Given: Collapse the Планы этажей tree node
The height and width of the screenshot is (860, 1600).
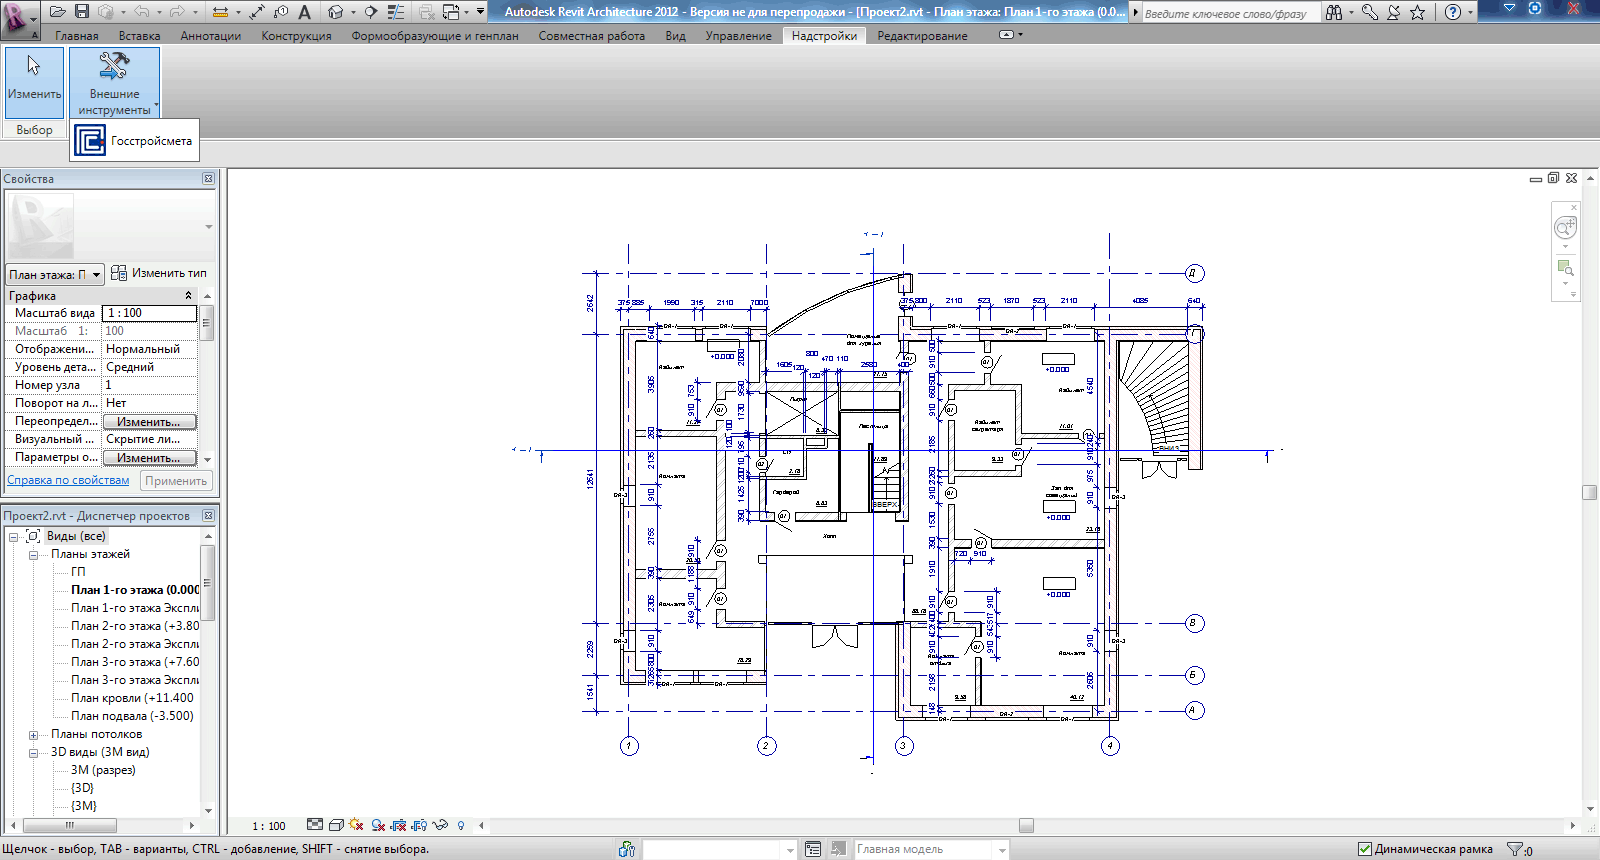Looking at the screenshot, I should [x=33, y=555].
